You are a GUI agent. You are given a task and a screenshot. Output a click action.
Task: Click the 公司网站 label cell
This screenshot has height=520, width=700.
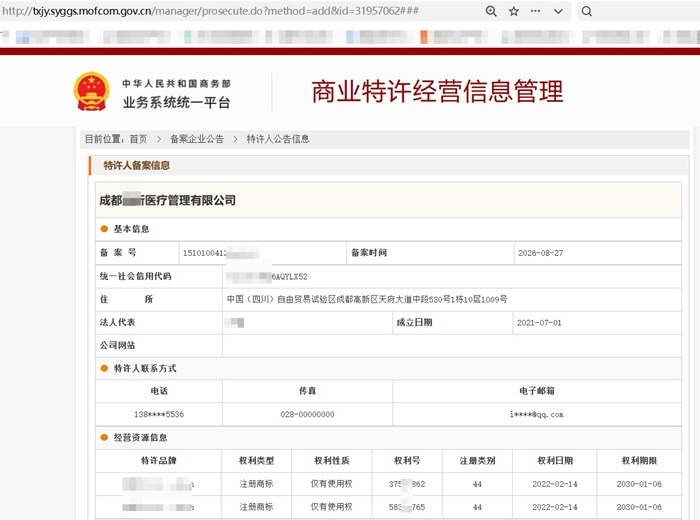[x=159, y=345]
